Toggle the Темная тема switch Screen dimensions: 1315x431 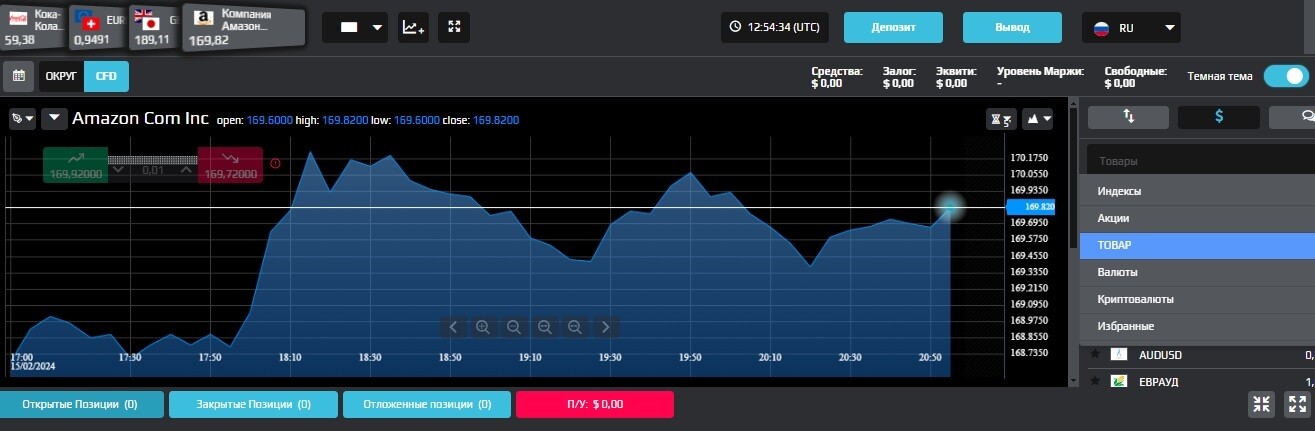(1285, 76)
